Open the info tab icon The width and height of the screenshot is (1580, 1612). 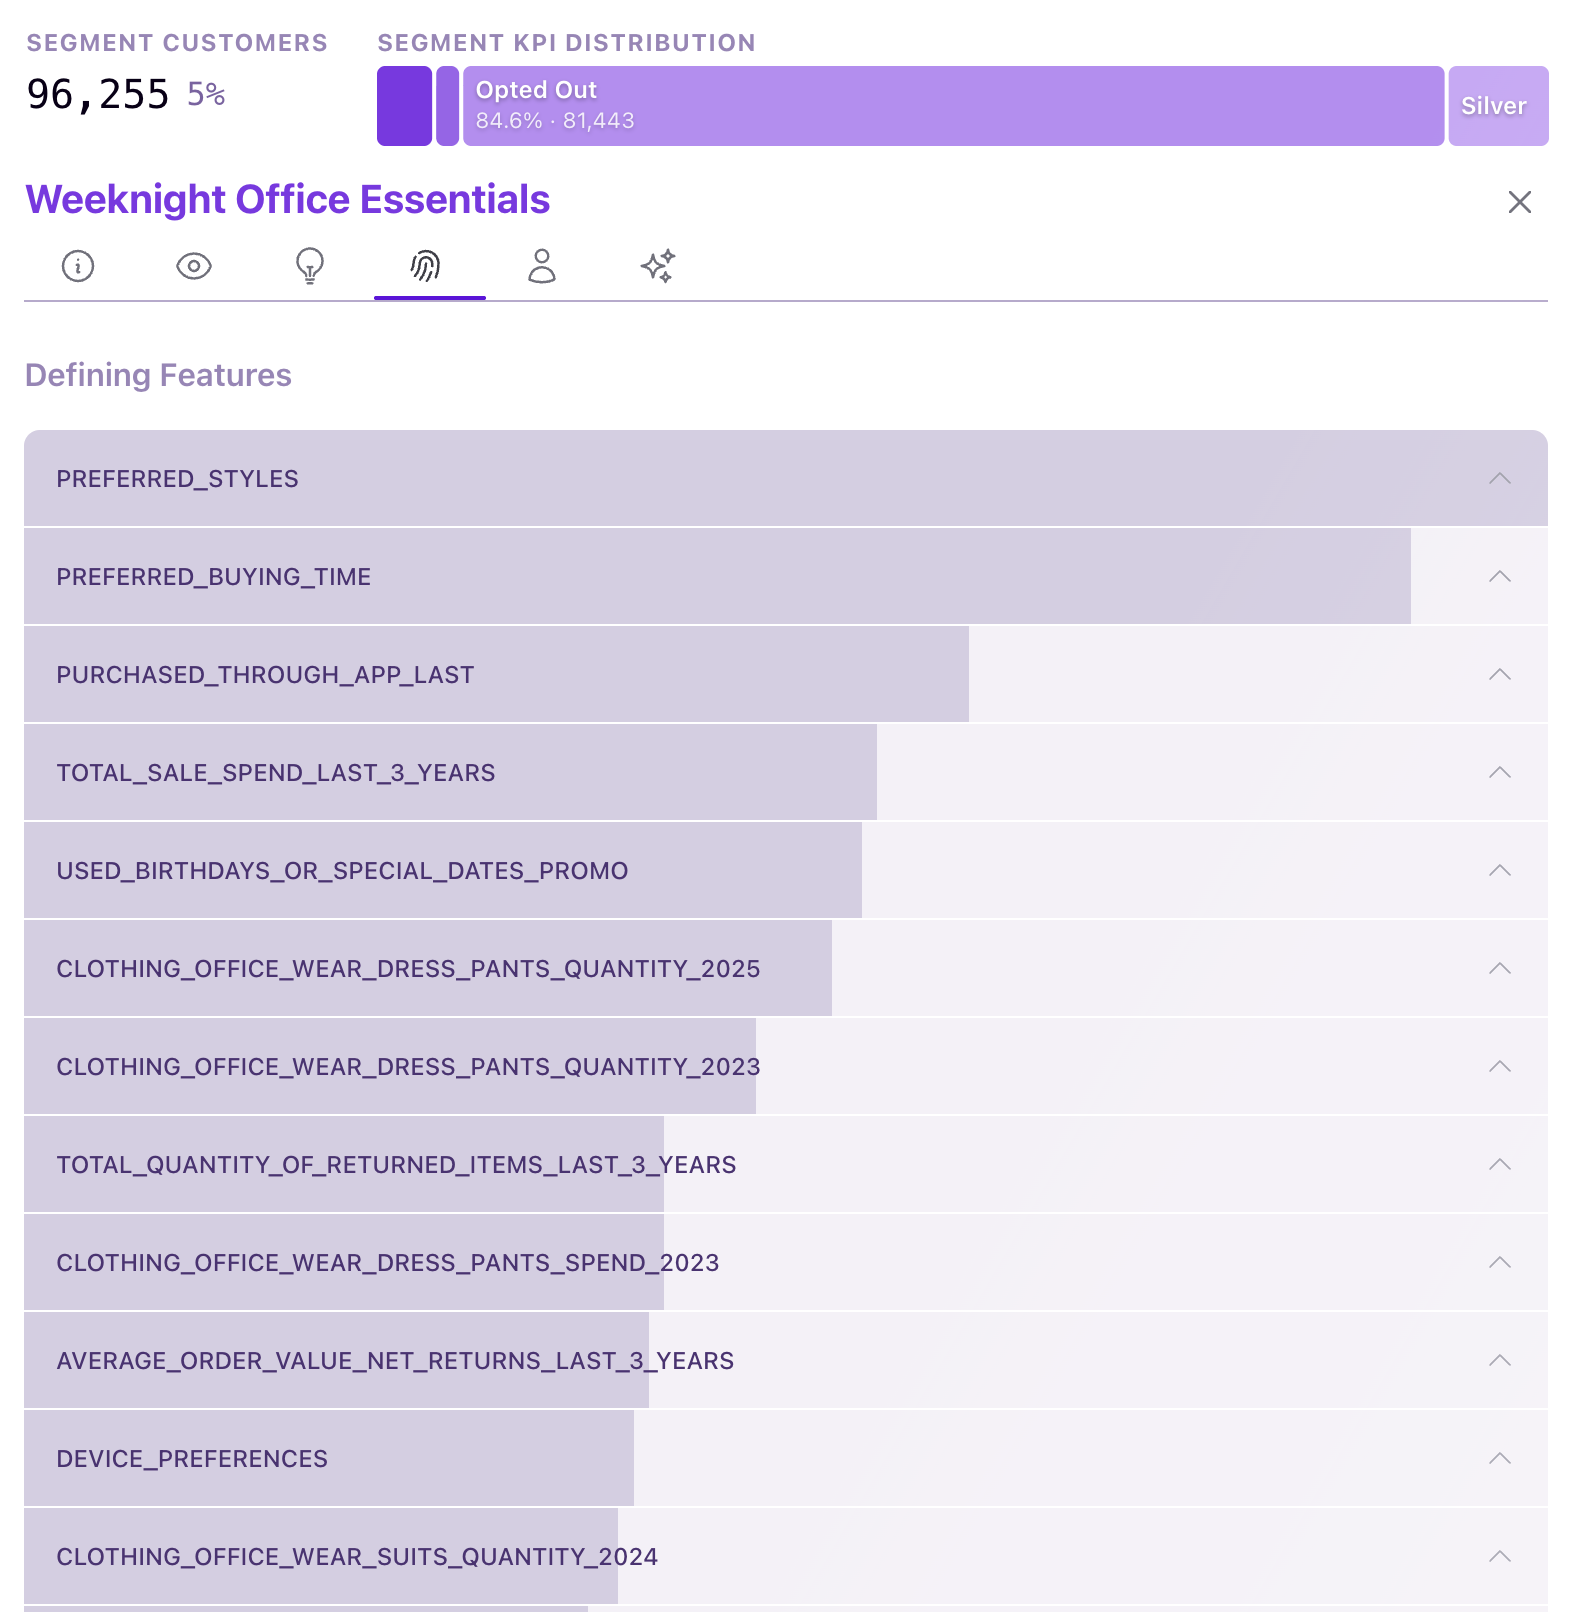pos(78,266)
